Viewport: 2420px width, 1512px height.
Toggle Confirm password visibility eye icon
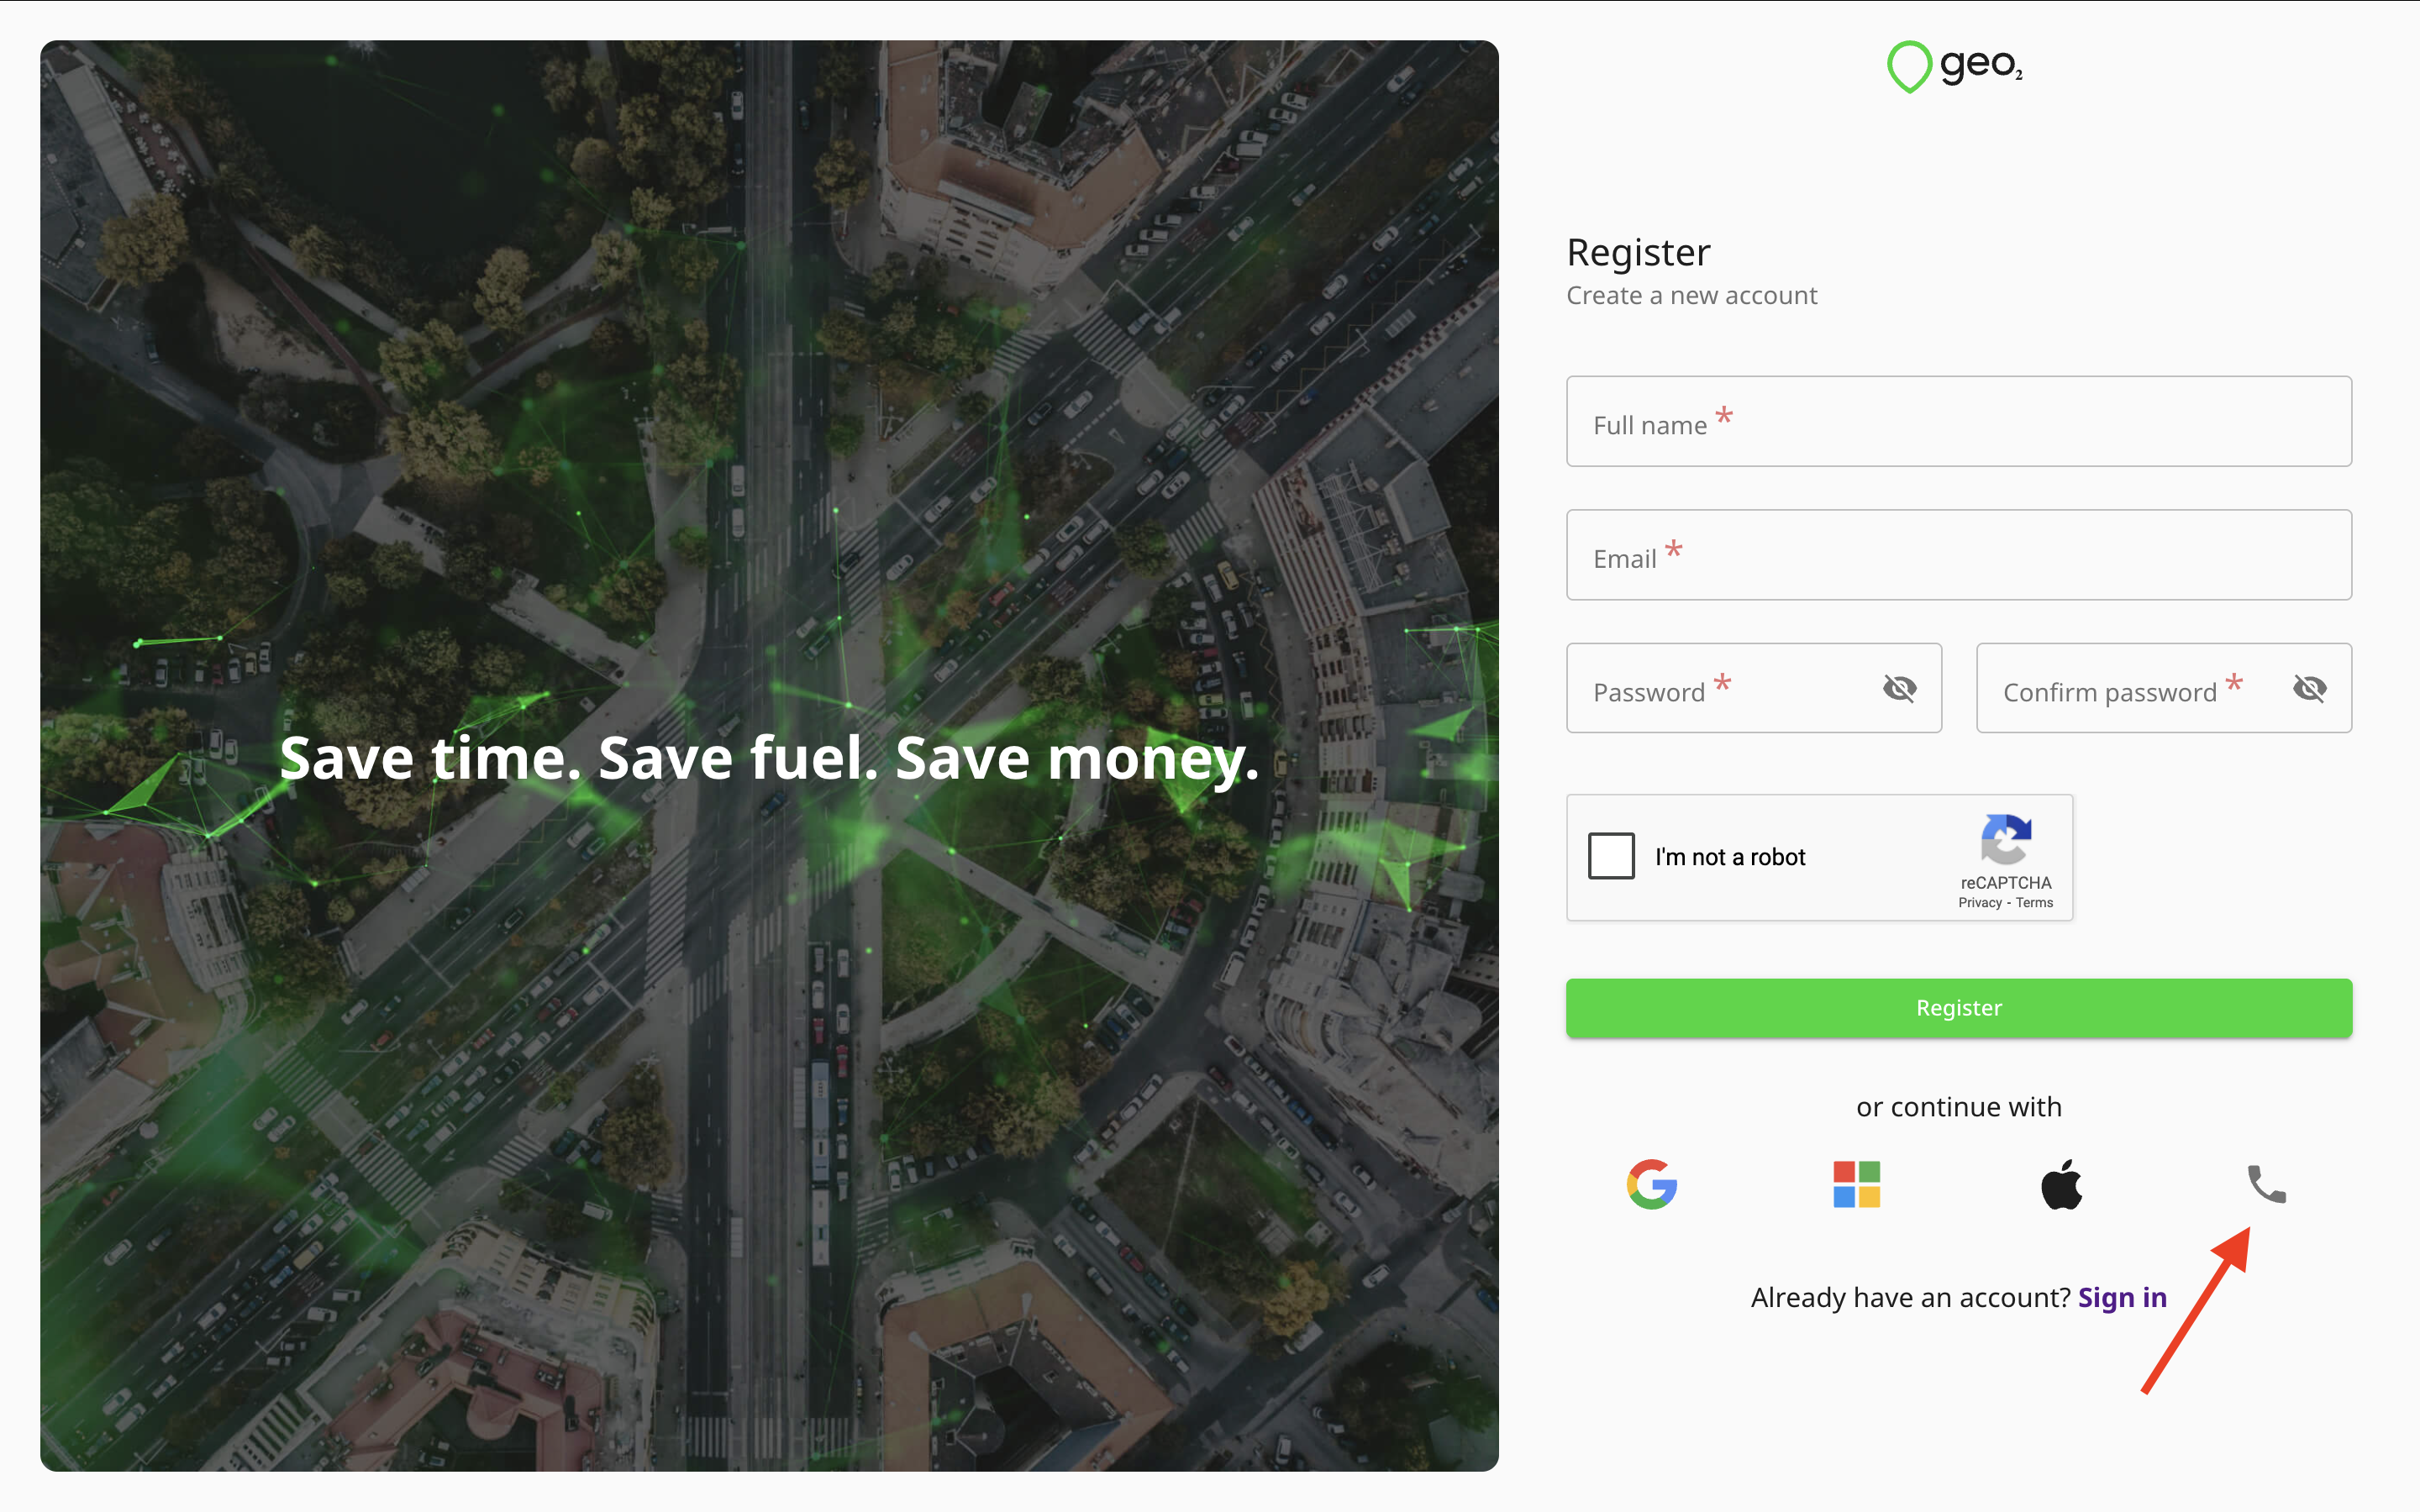(x=2309, y=688)
